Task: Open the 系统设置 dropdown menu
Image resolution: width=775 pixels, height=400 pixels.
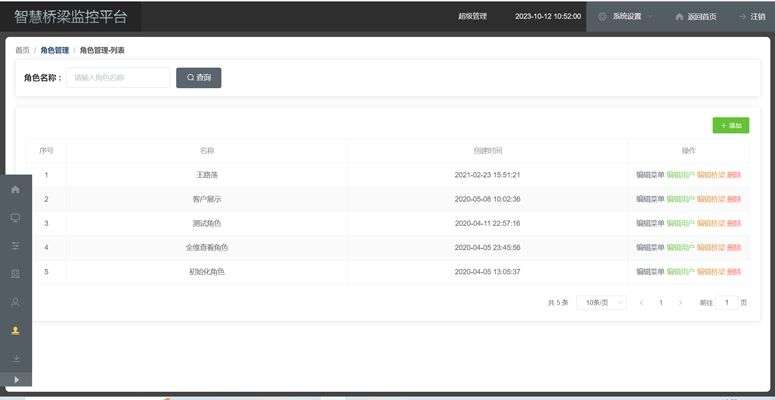Action: point(626,17)
